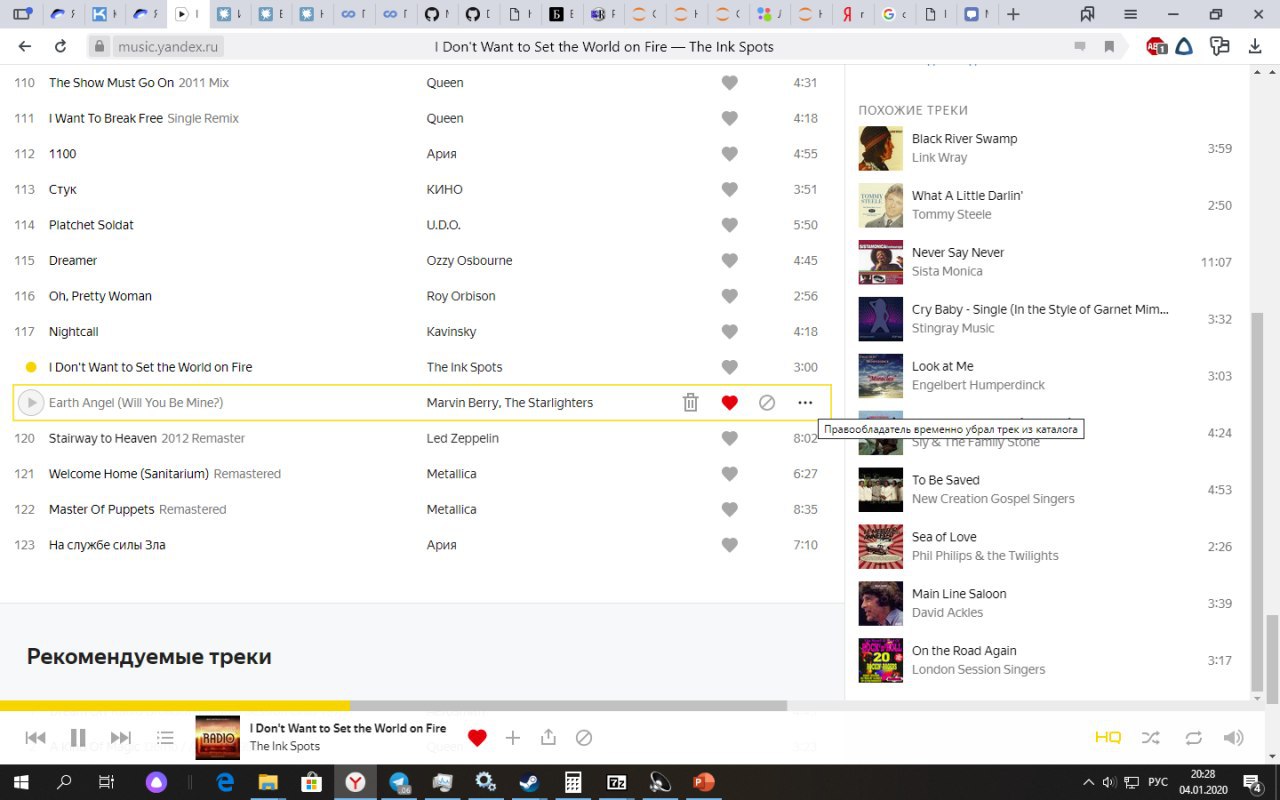The width and height of the screenshot is (1280, 800).
Task: Open Roy Orbison artist page
Action: click(461, 296)
